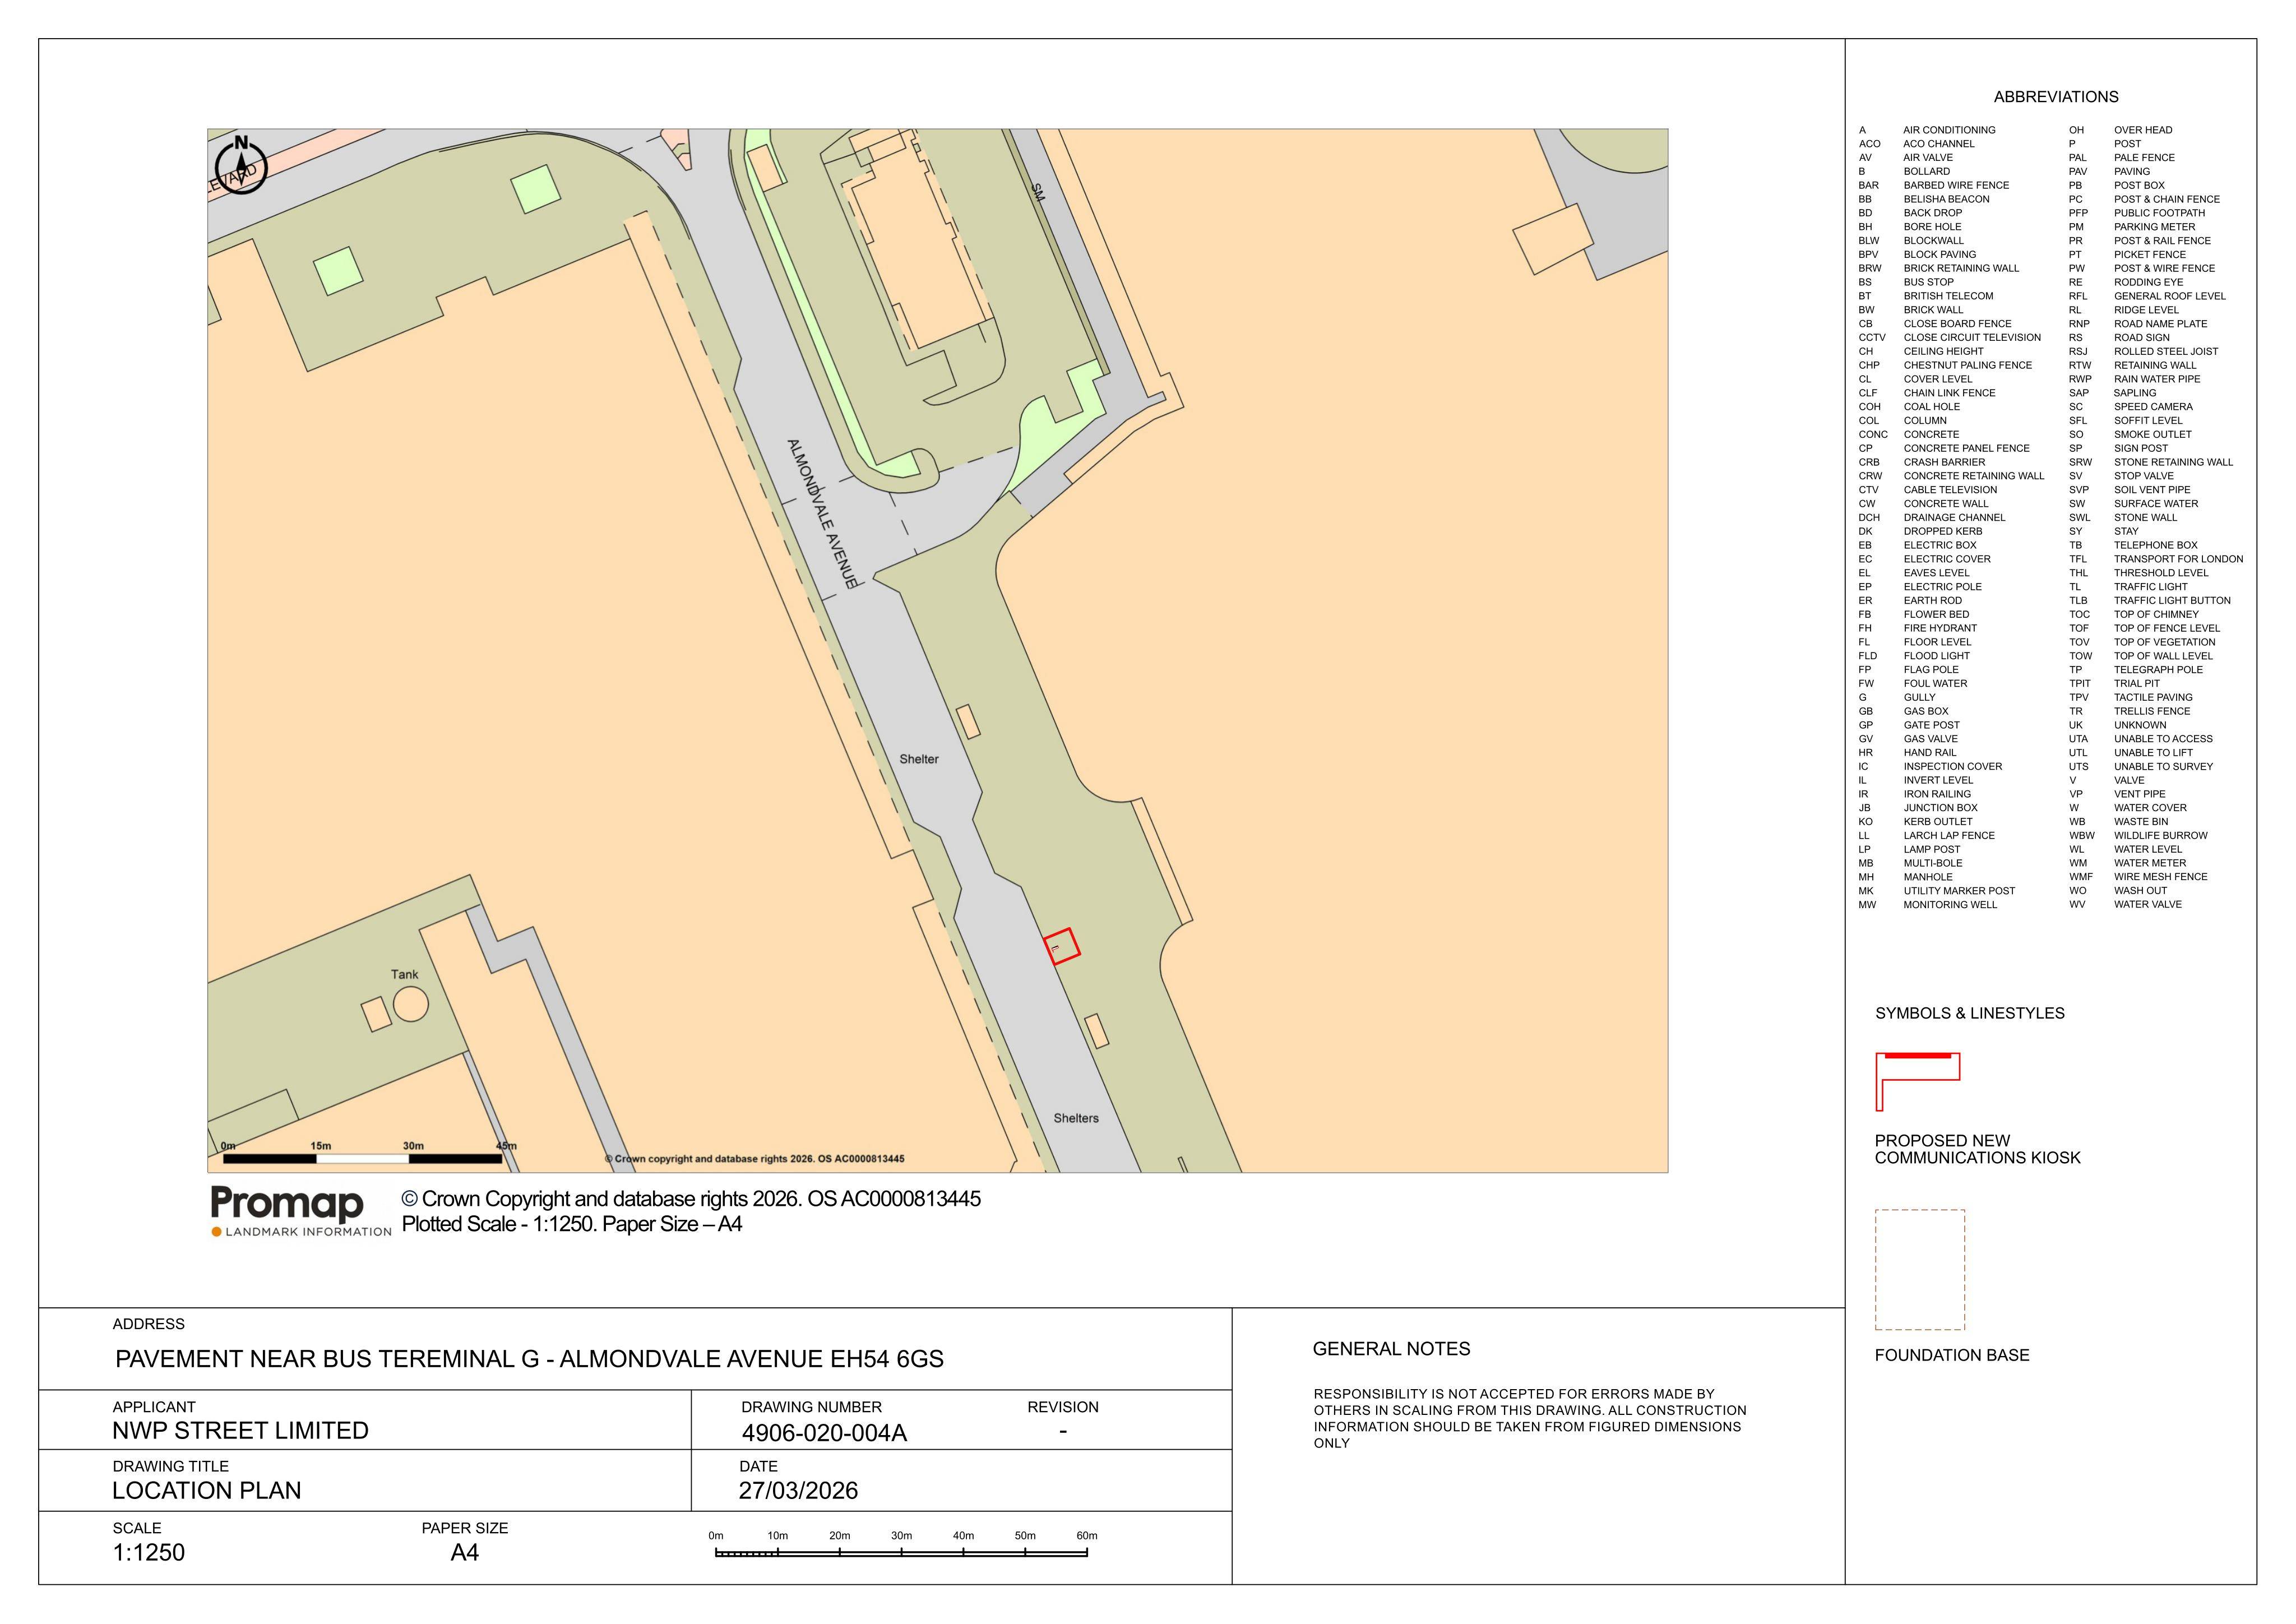The height and width of the screenshot is (1624, 2296).
Task: Click the 'UNABLE TO SURVEY' abbreviation row
Action: coord(2141,766)
